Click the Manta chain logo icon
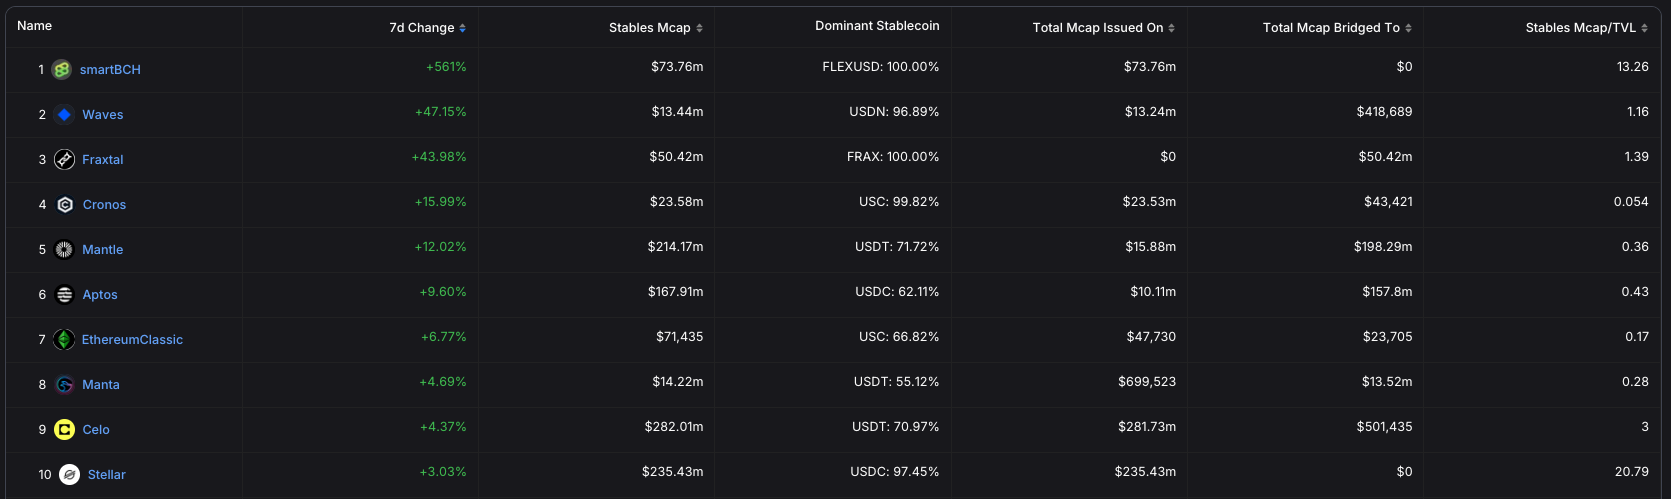Viewport: 1671px width, 499px height. 65,385
